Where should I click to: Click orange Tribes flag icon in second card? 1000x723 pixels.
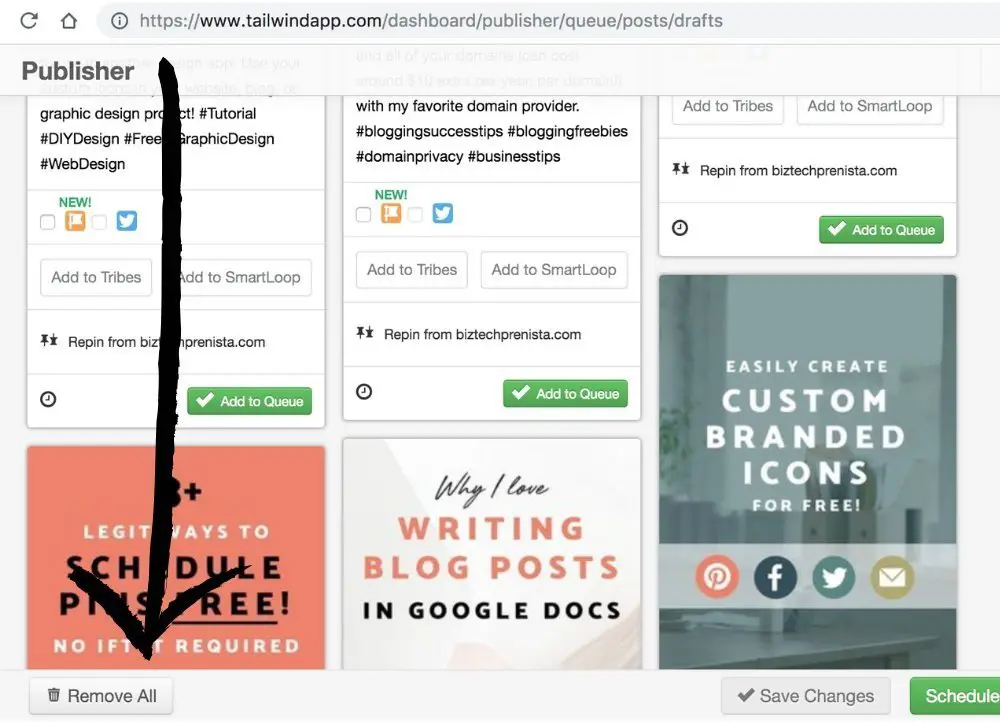[391, 213]
